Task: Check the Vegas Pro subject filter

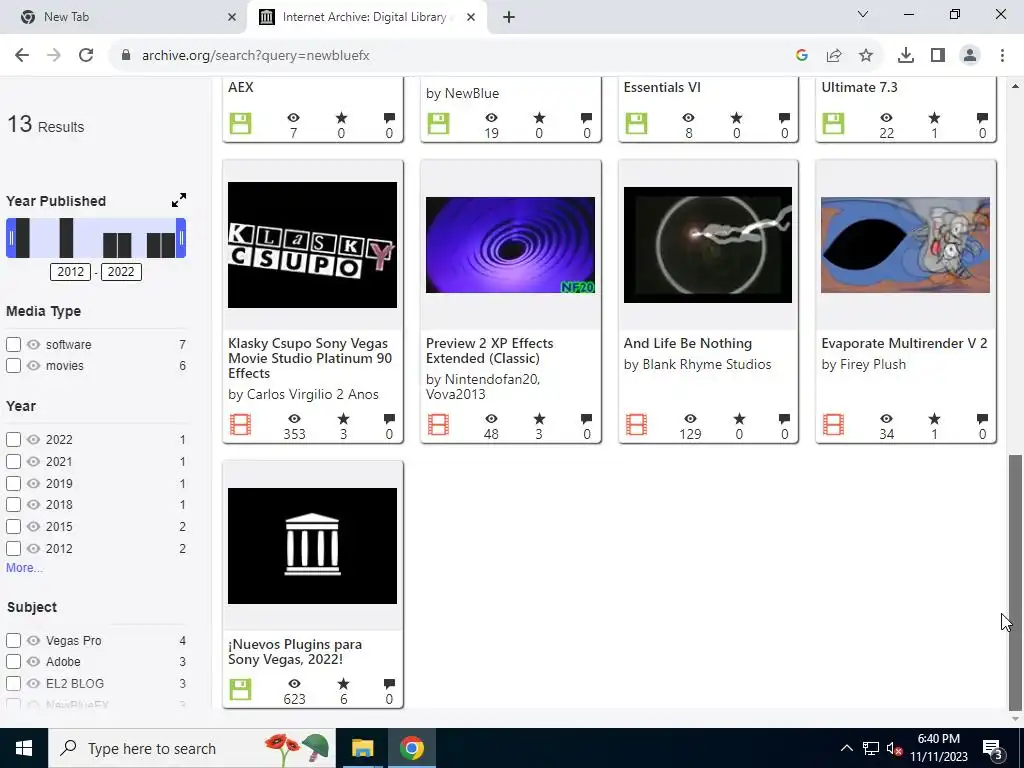Action: point(13,640)
